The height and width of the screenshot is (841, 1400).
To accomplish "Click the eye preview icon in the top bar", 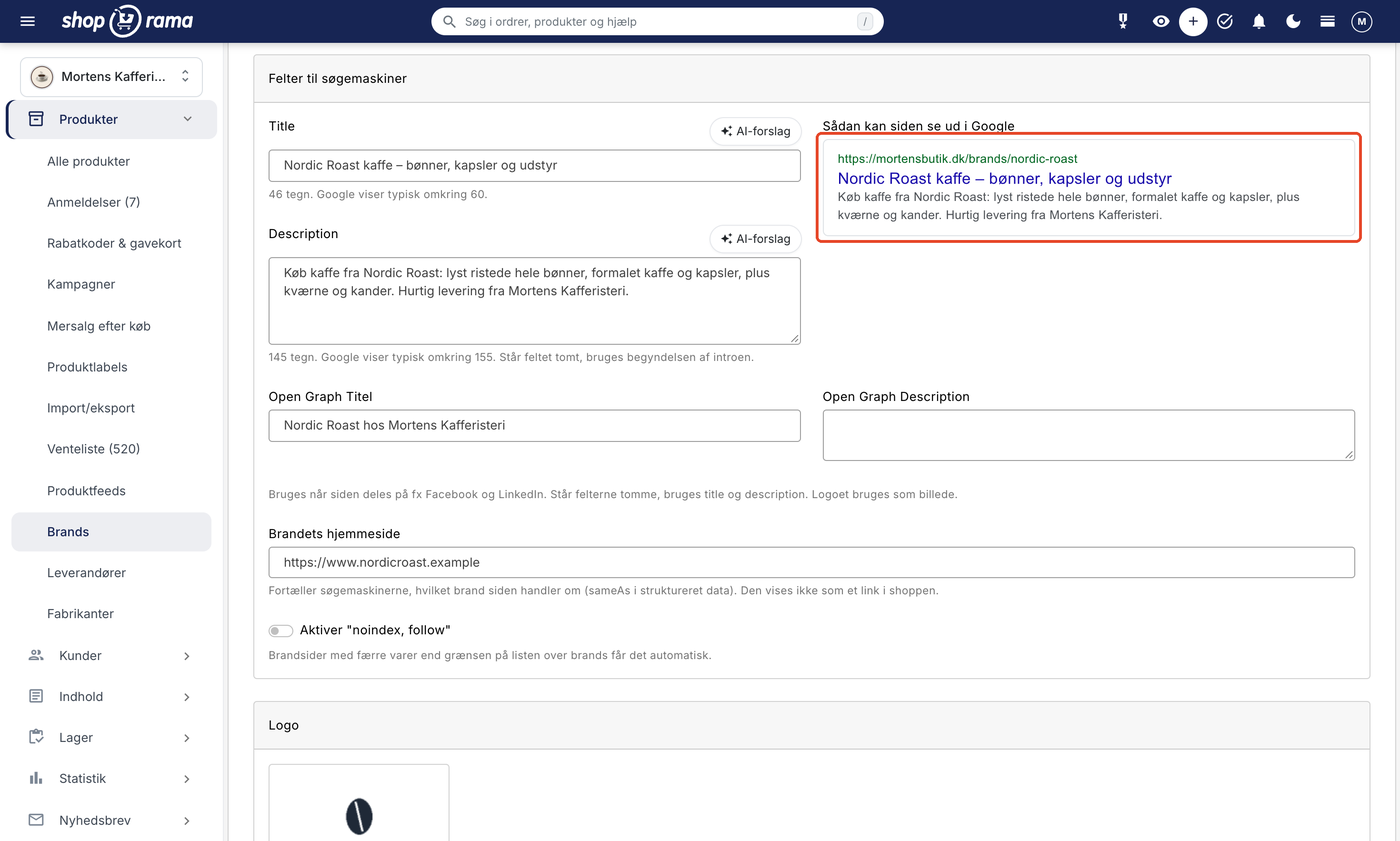I will click(1160, 21).
